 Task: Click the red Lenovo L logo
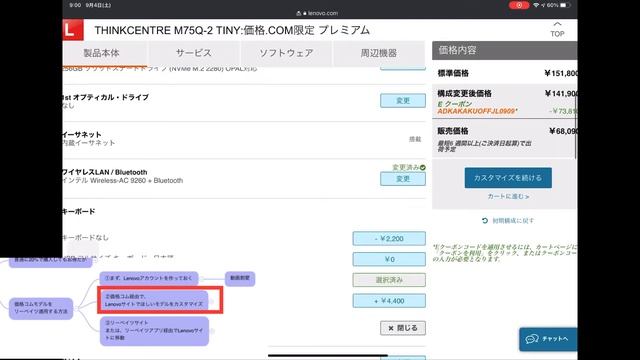(73, 30)
